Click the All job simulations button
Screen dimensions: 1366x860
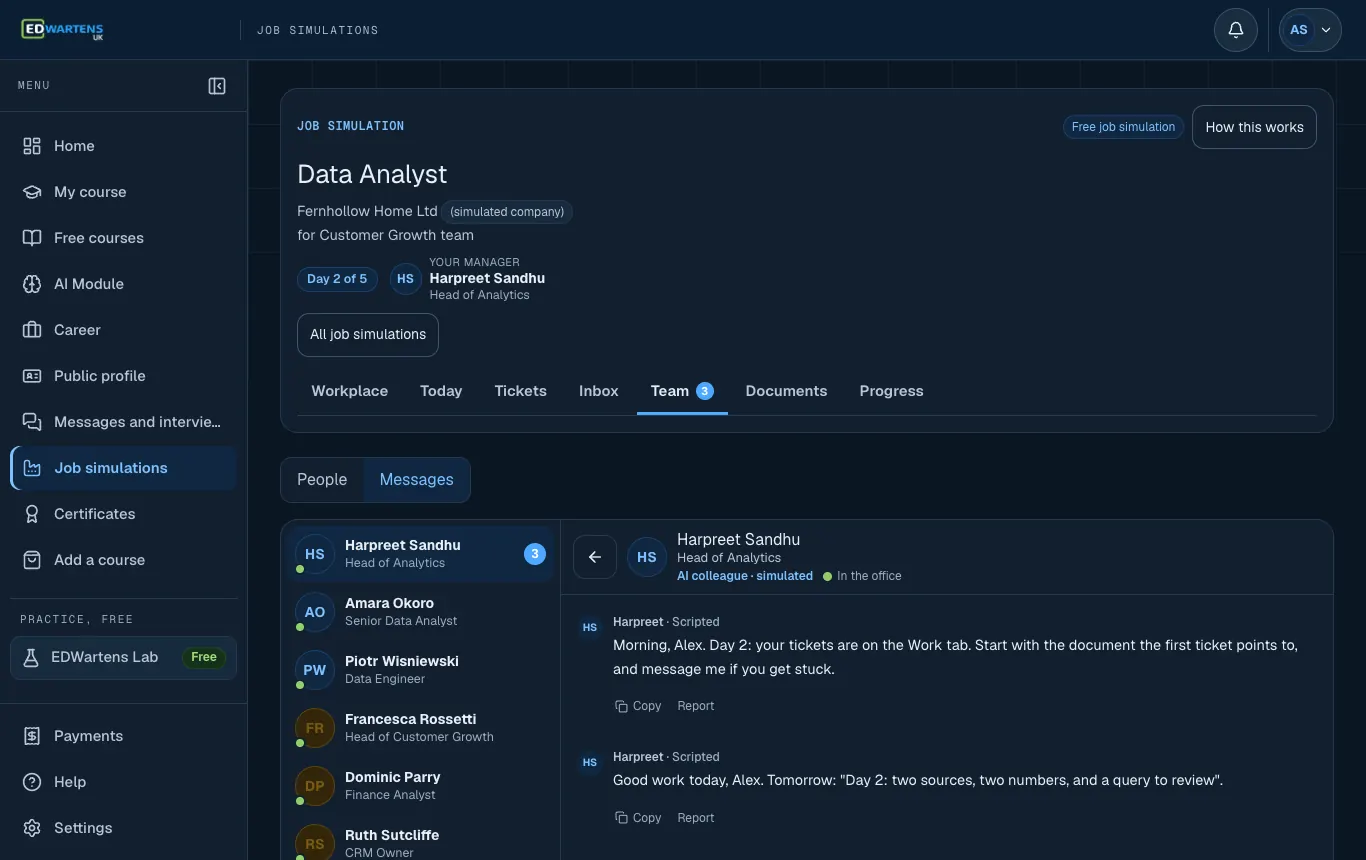pos(368,335)
